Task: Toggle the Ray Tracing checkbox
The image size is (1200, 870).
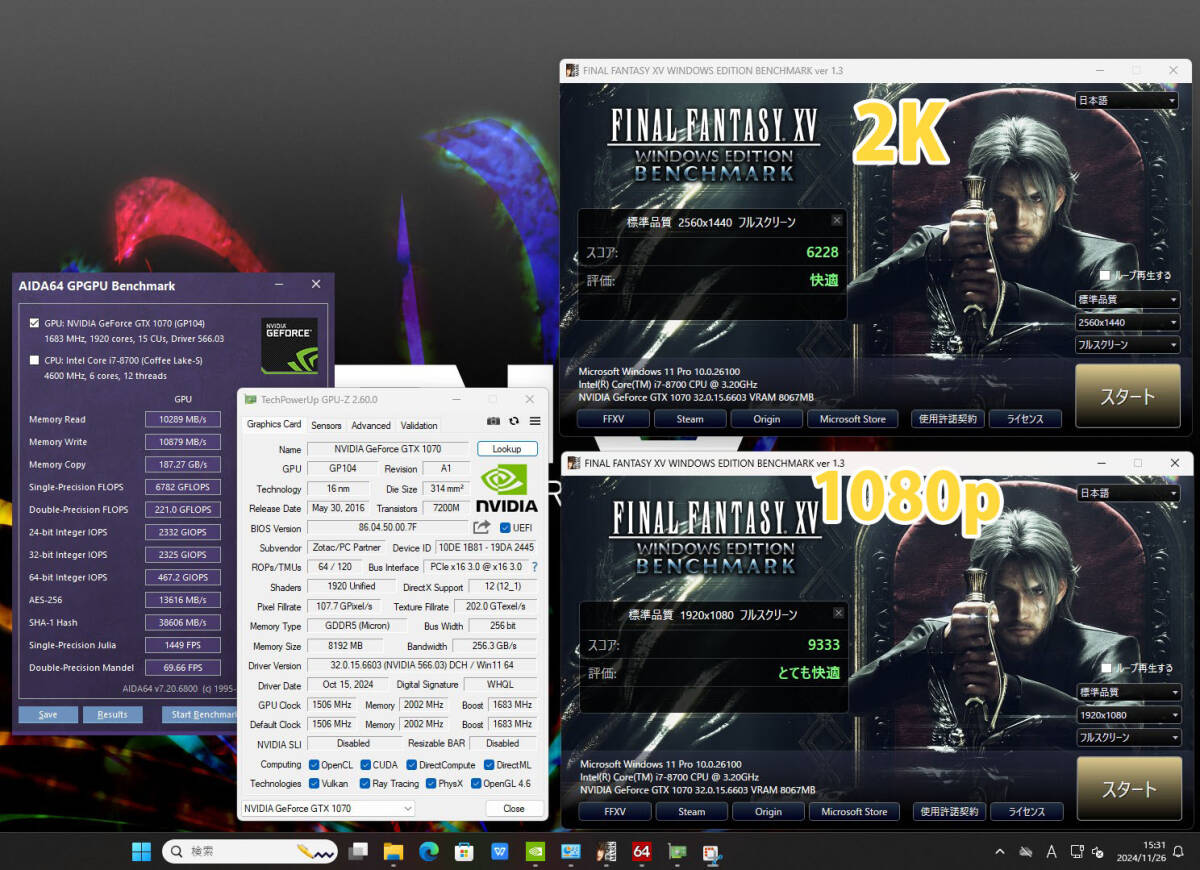Action: pyautogui.click(x=365, y=784)
